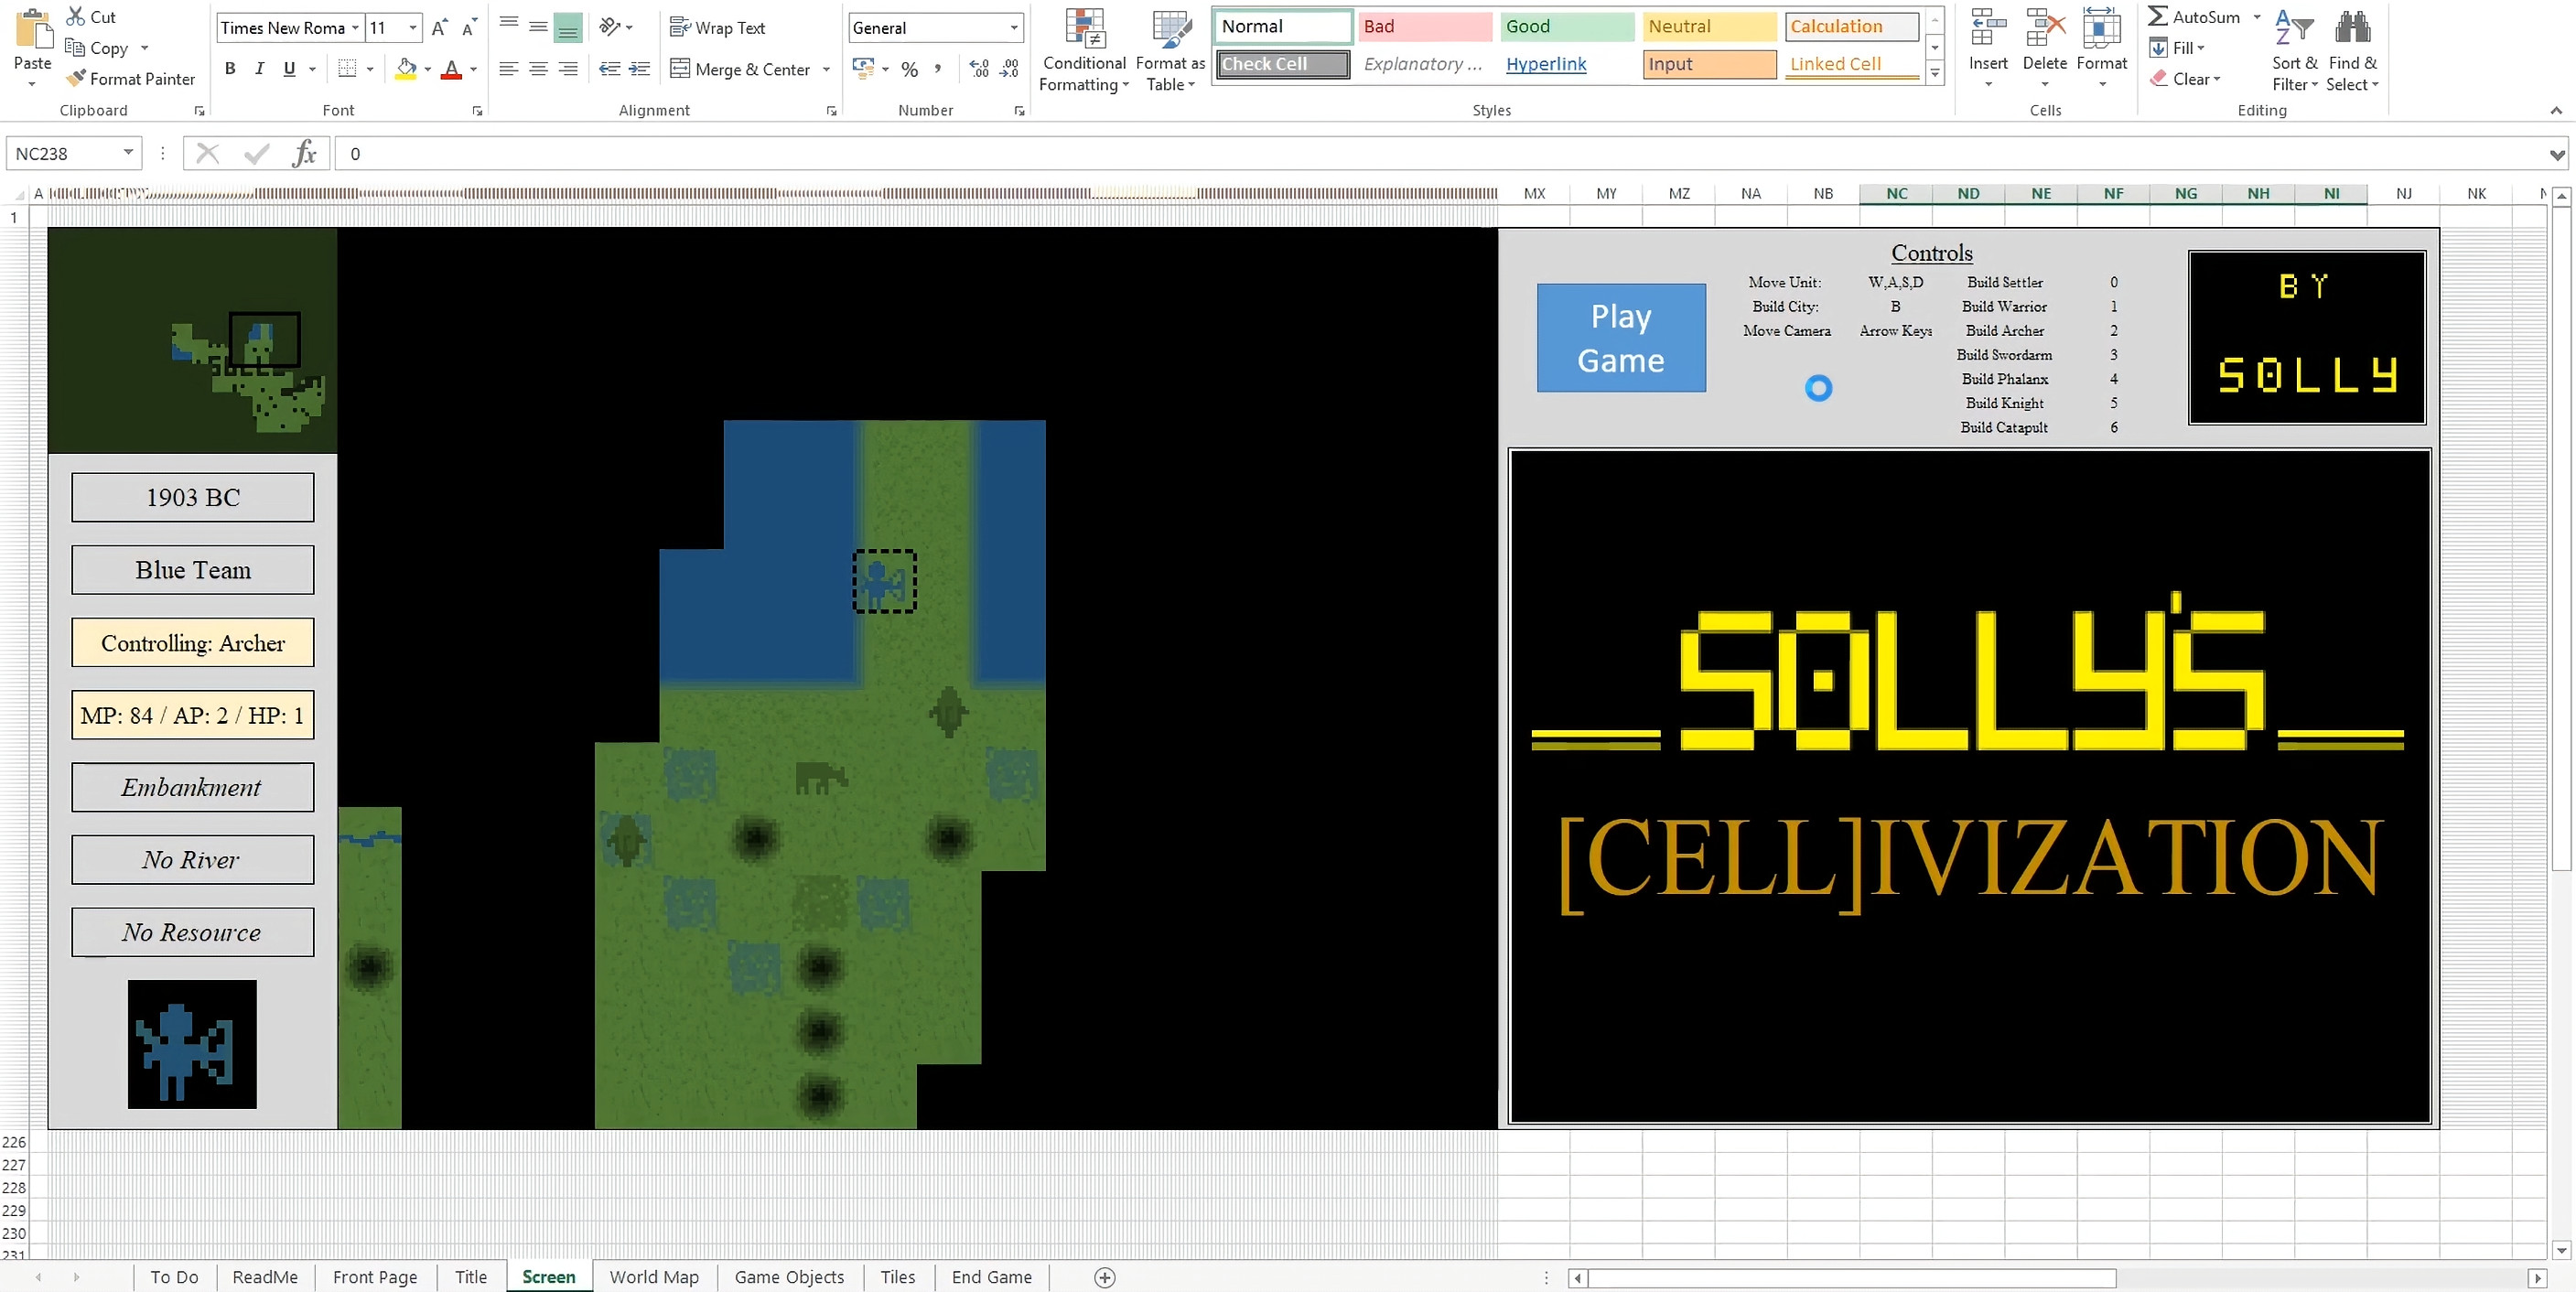Click the Check Cell style toggle
The width and height of the screenshot is (2576, 1292).
tap(1282, 62)
